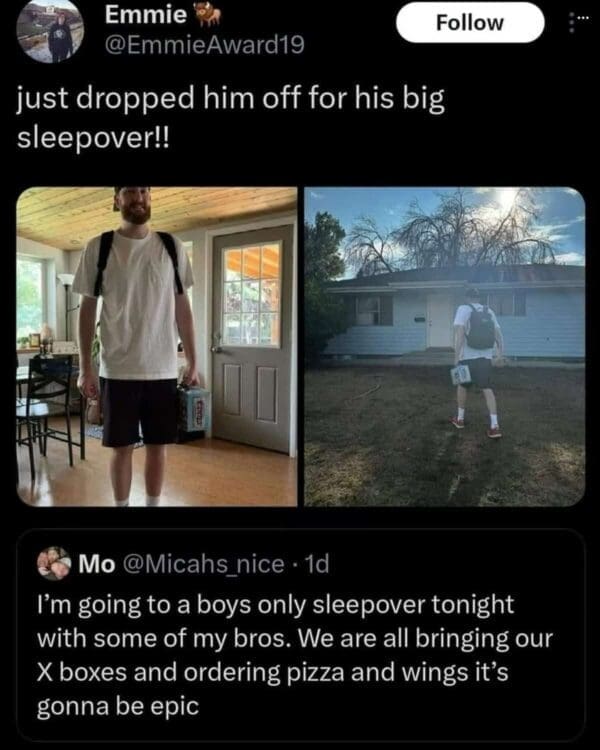
Task: Click the backpack in the outdoor photo
Action: (x=480, y=326)
